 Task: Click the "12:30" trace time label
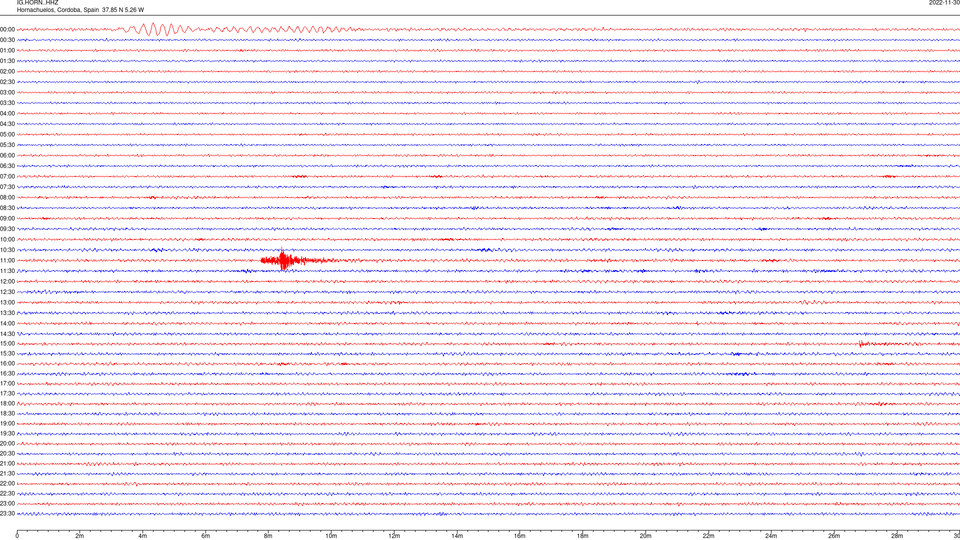7,292
